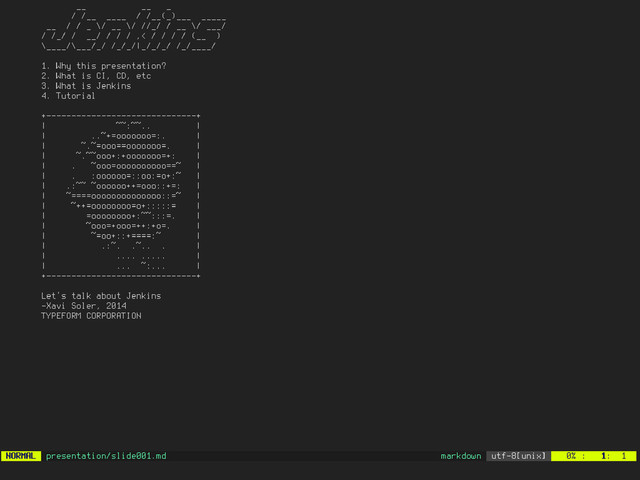Click the 'TYPEFORM CORPORATION' line
This screenshot has height=480, width=640.
(x=91, y=316)
